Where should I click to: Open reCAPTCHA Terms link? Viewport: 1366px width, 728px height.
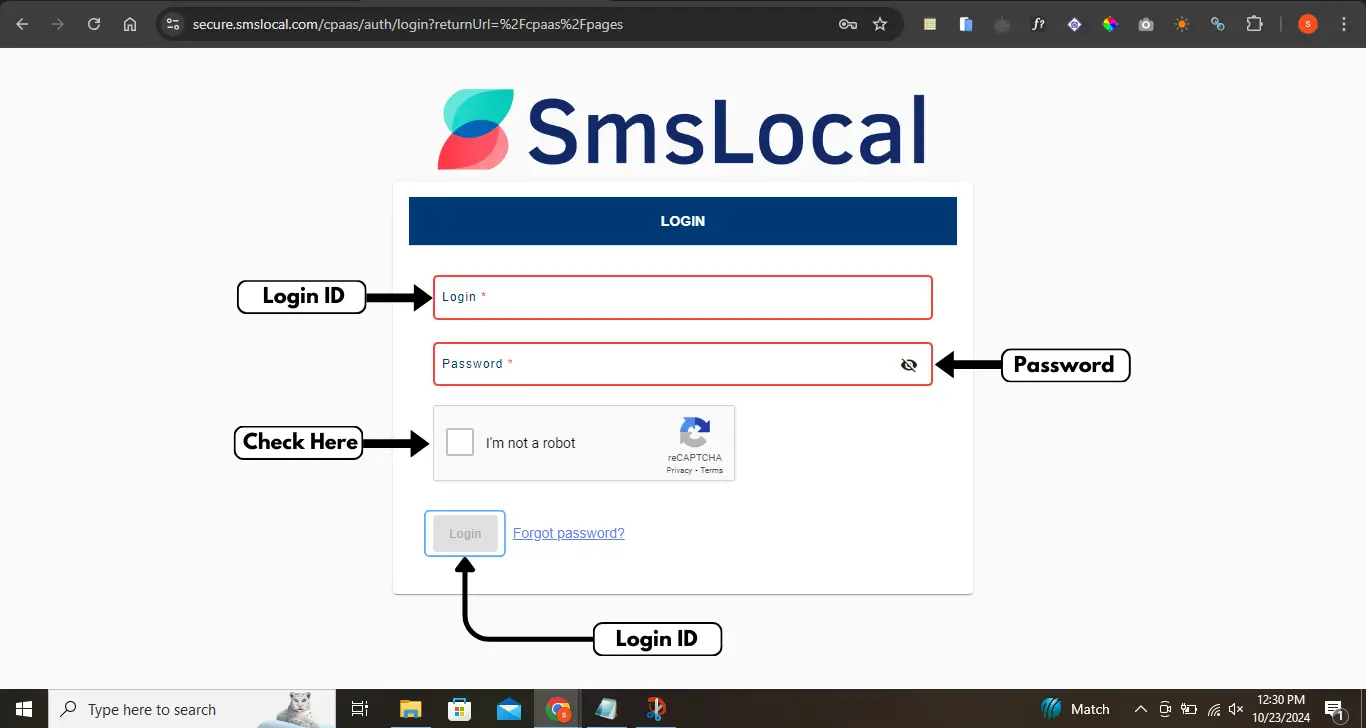(x=712, y=470)
